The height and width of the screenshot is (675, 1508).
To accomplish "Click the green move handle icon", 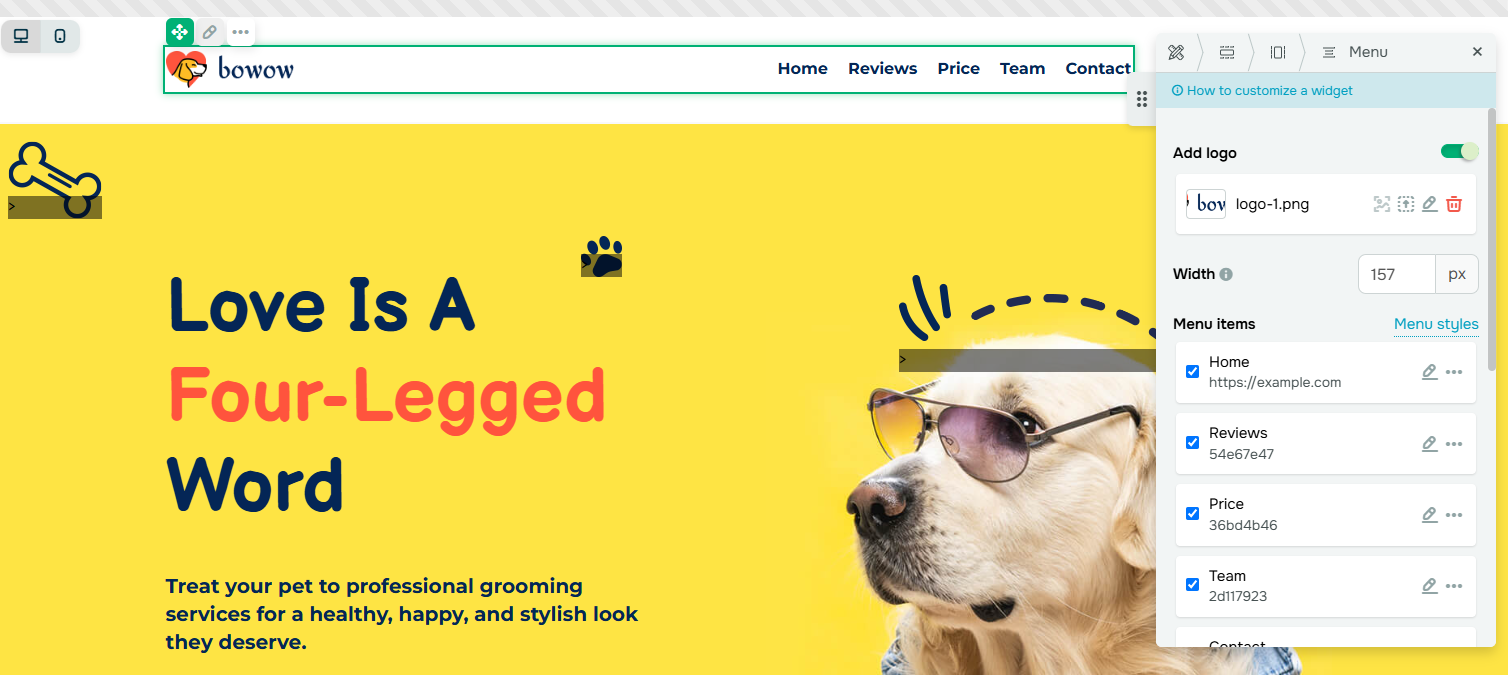I will [x=180, y=32].
